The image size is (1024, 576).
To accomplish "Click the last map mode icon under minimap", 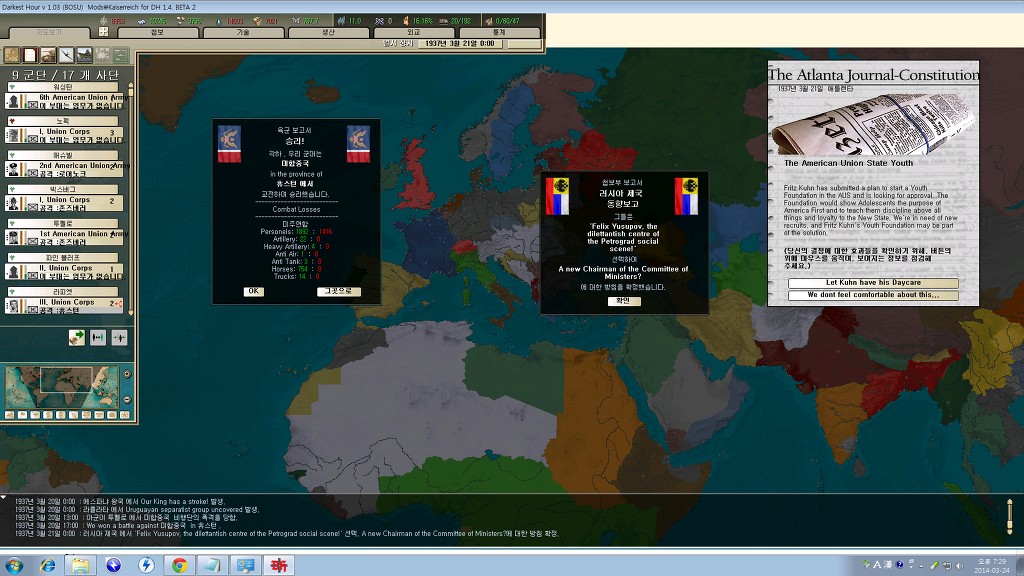I will (x=125, y=415).
